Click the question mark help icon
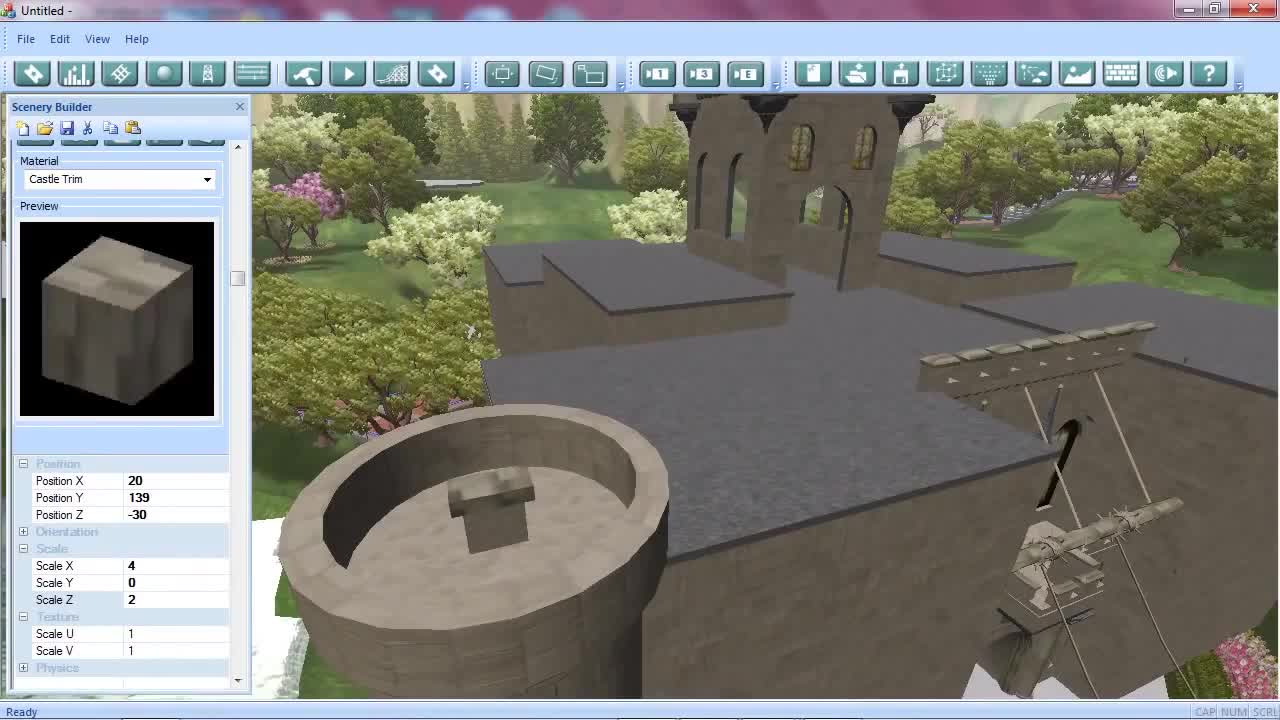Viewport: 1280px width, 720px height. coord(1209,74)
